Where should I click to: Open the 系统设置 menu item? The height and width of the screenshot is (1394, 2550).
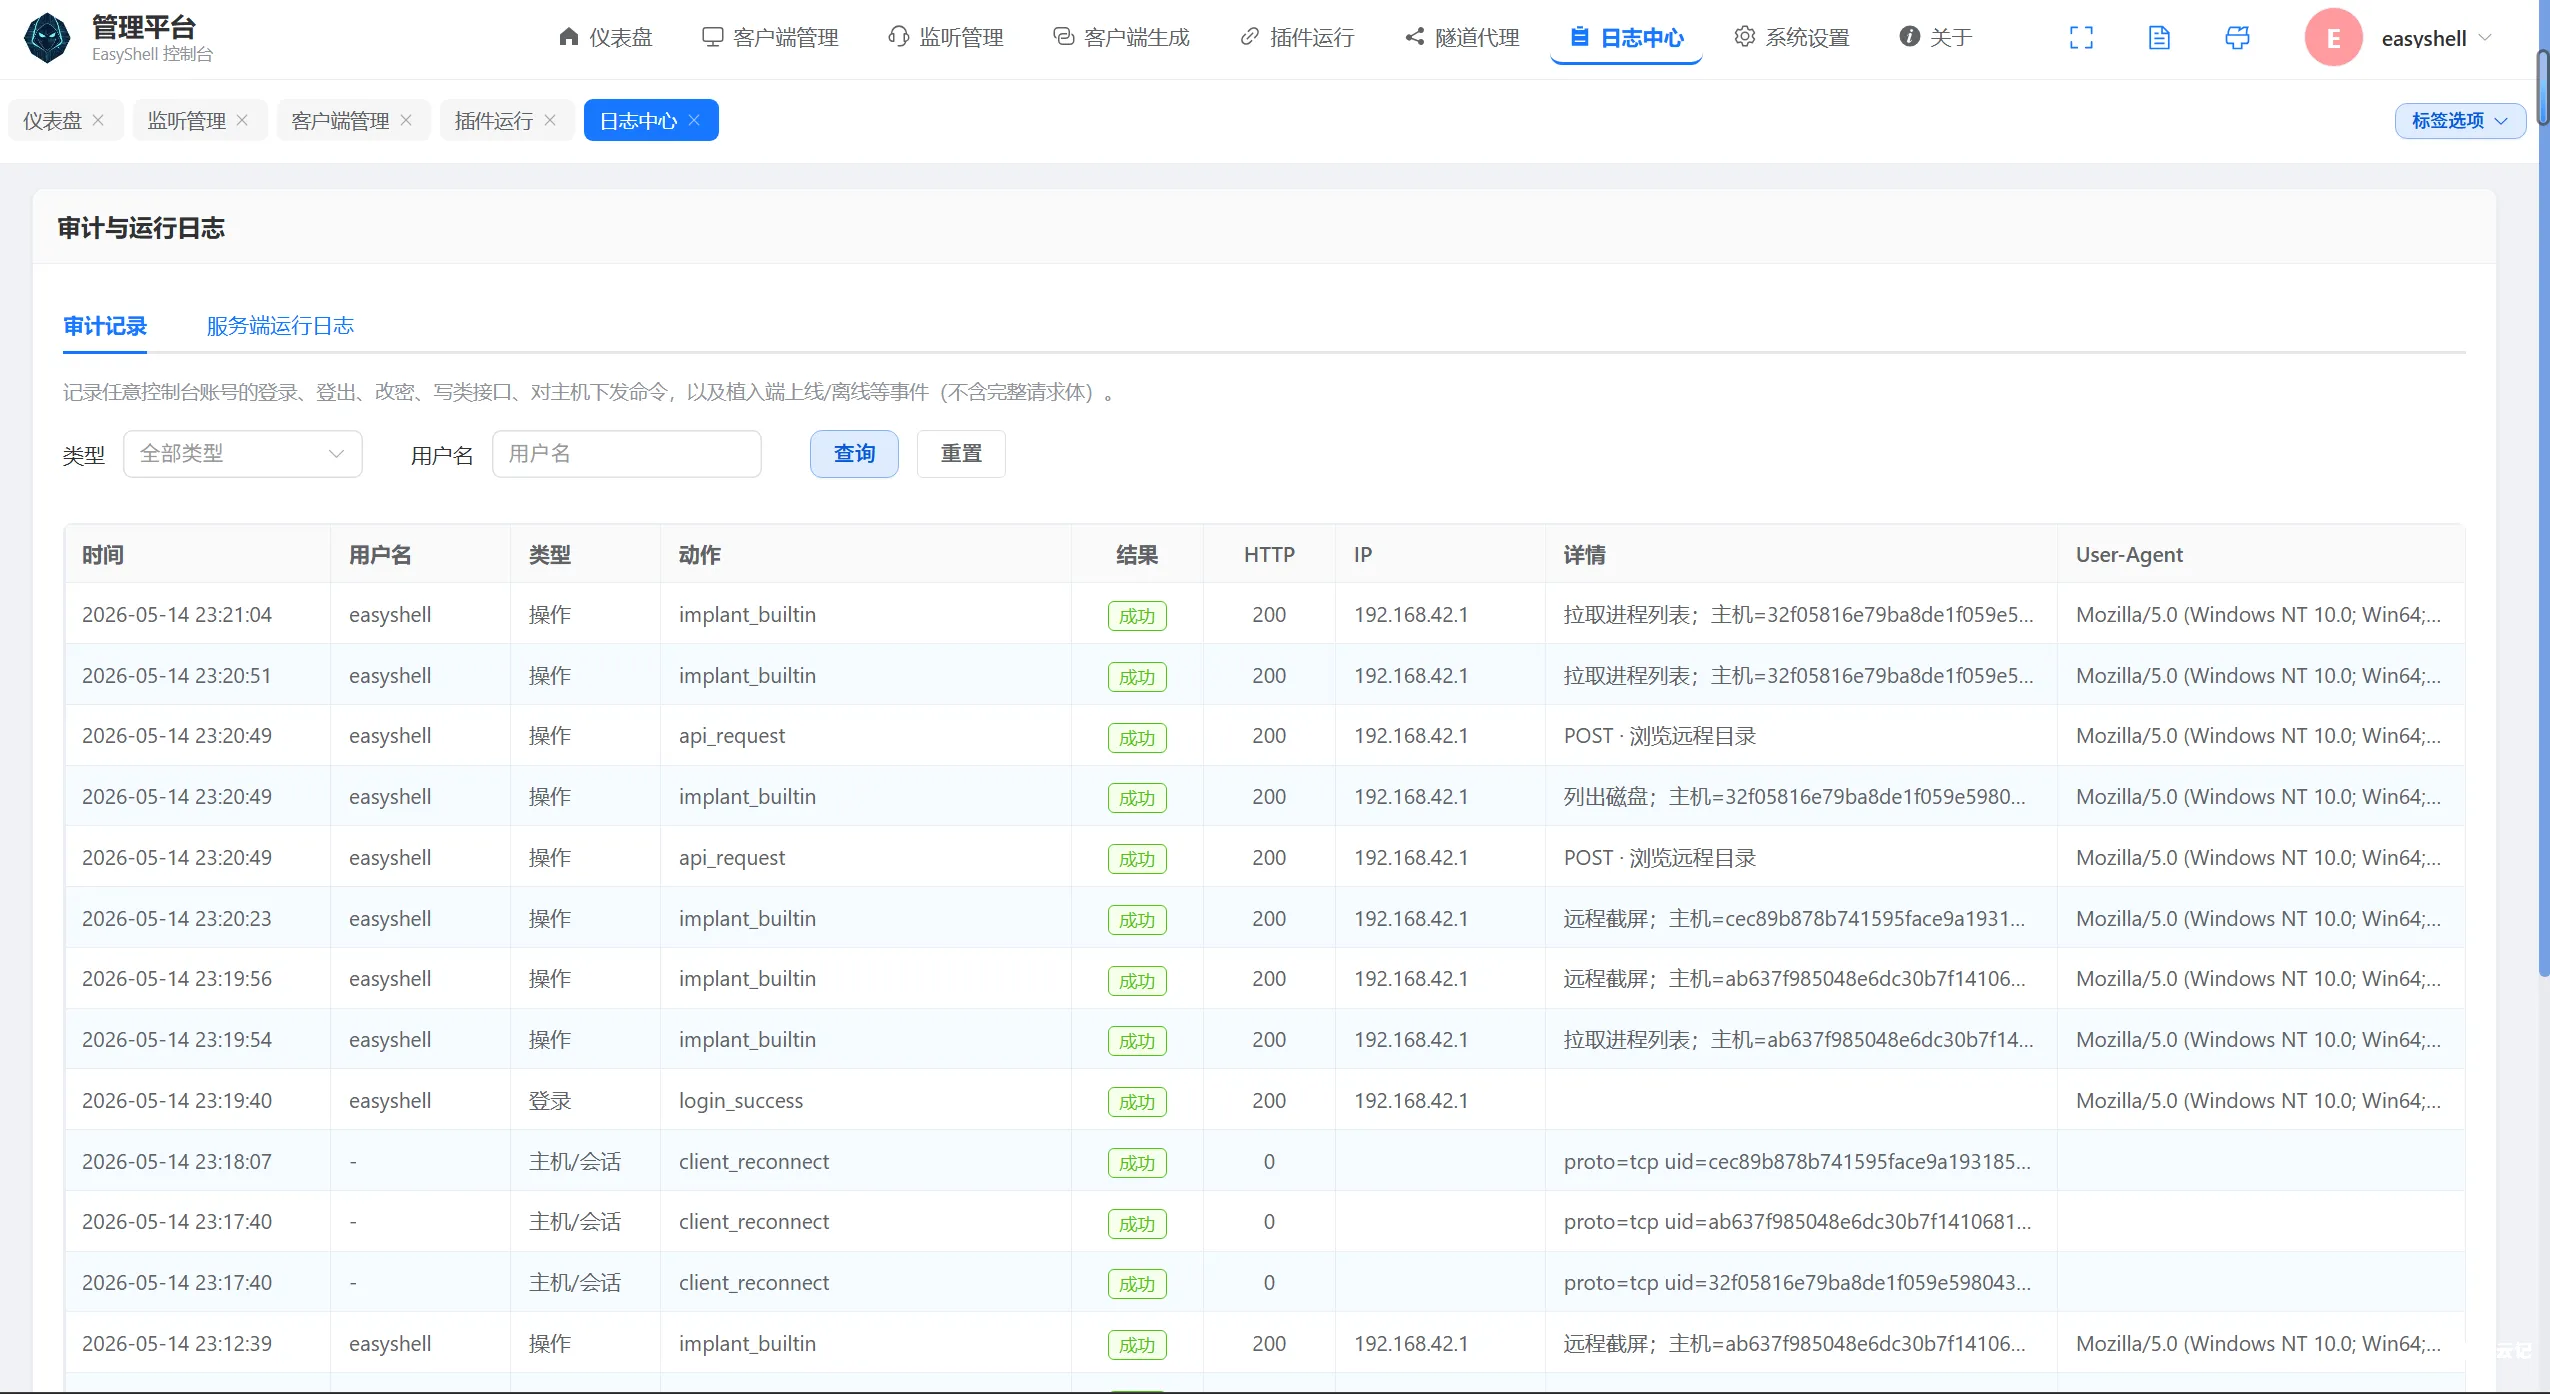(1792, 38)
